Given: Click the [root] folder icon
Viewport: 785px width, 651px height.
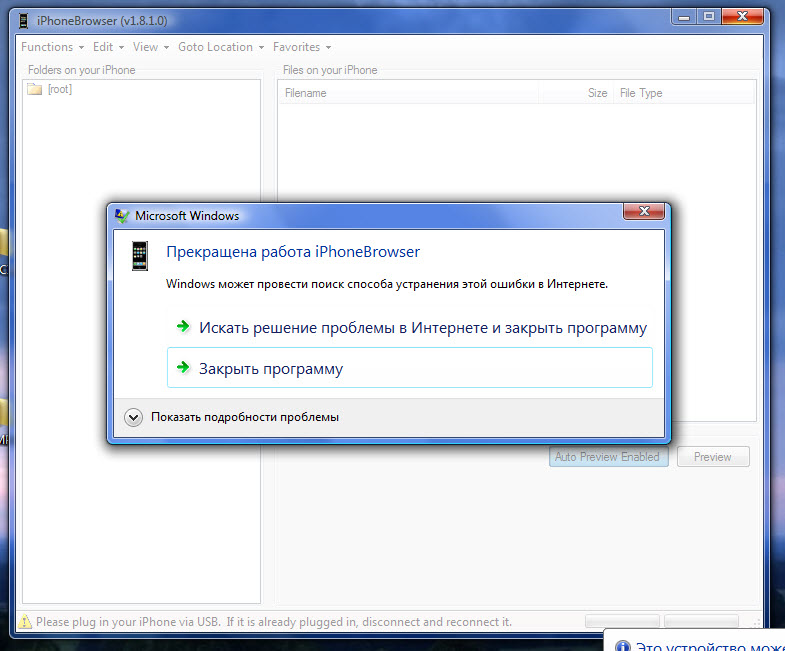Looking at the screenshot, I should (35, 90).
